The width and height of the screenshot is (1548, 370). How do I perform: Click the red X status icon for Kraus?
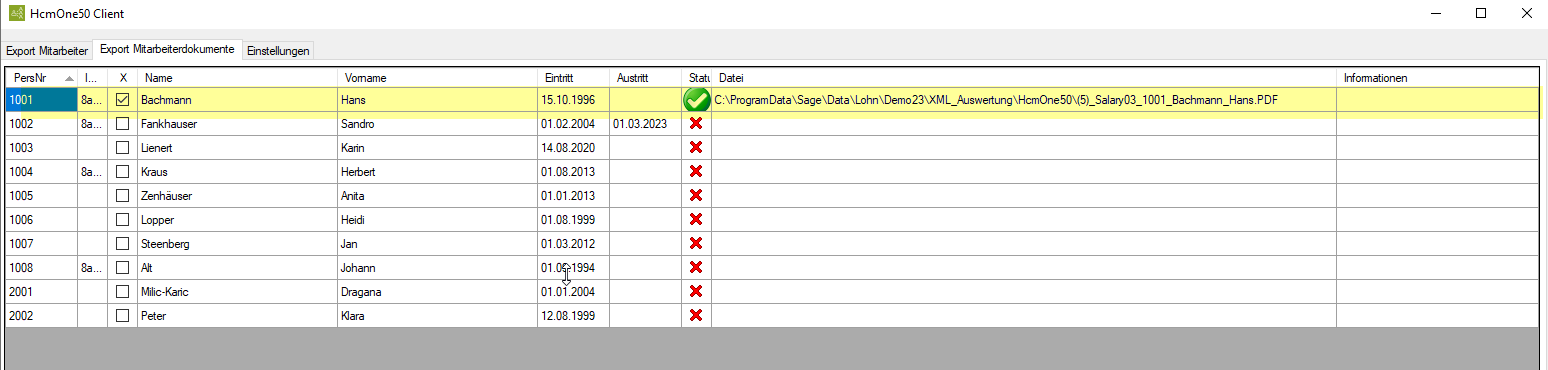(696, 171)
